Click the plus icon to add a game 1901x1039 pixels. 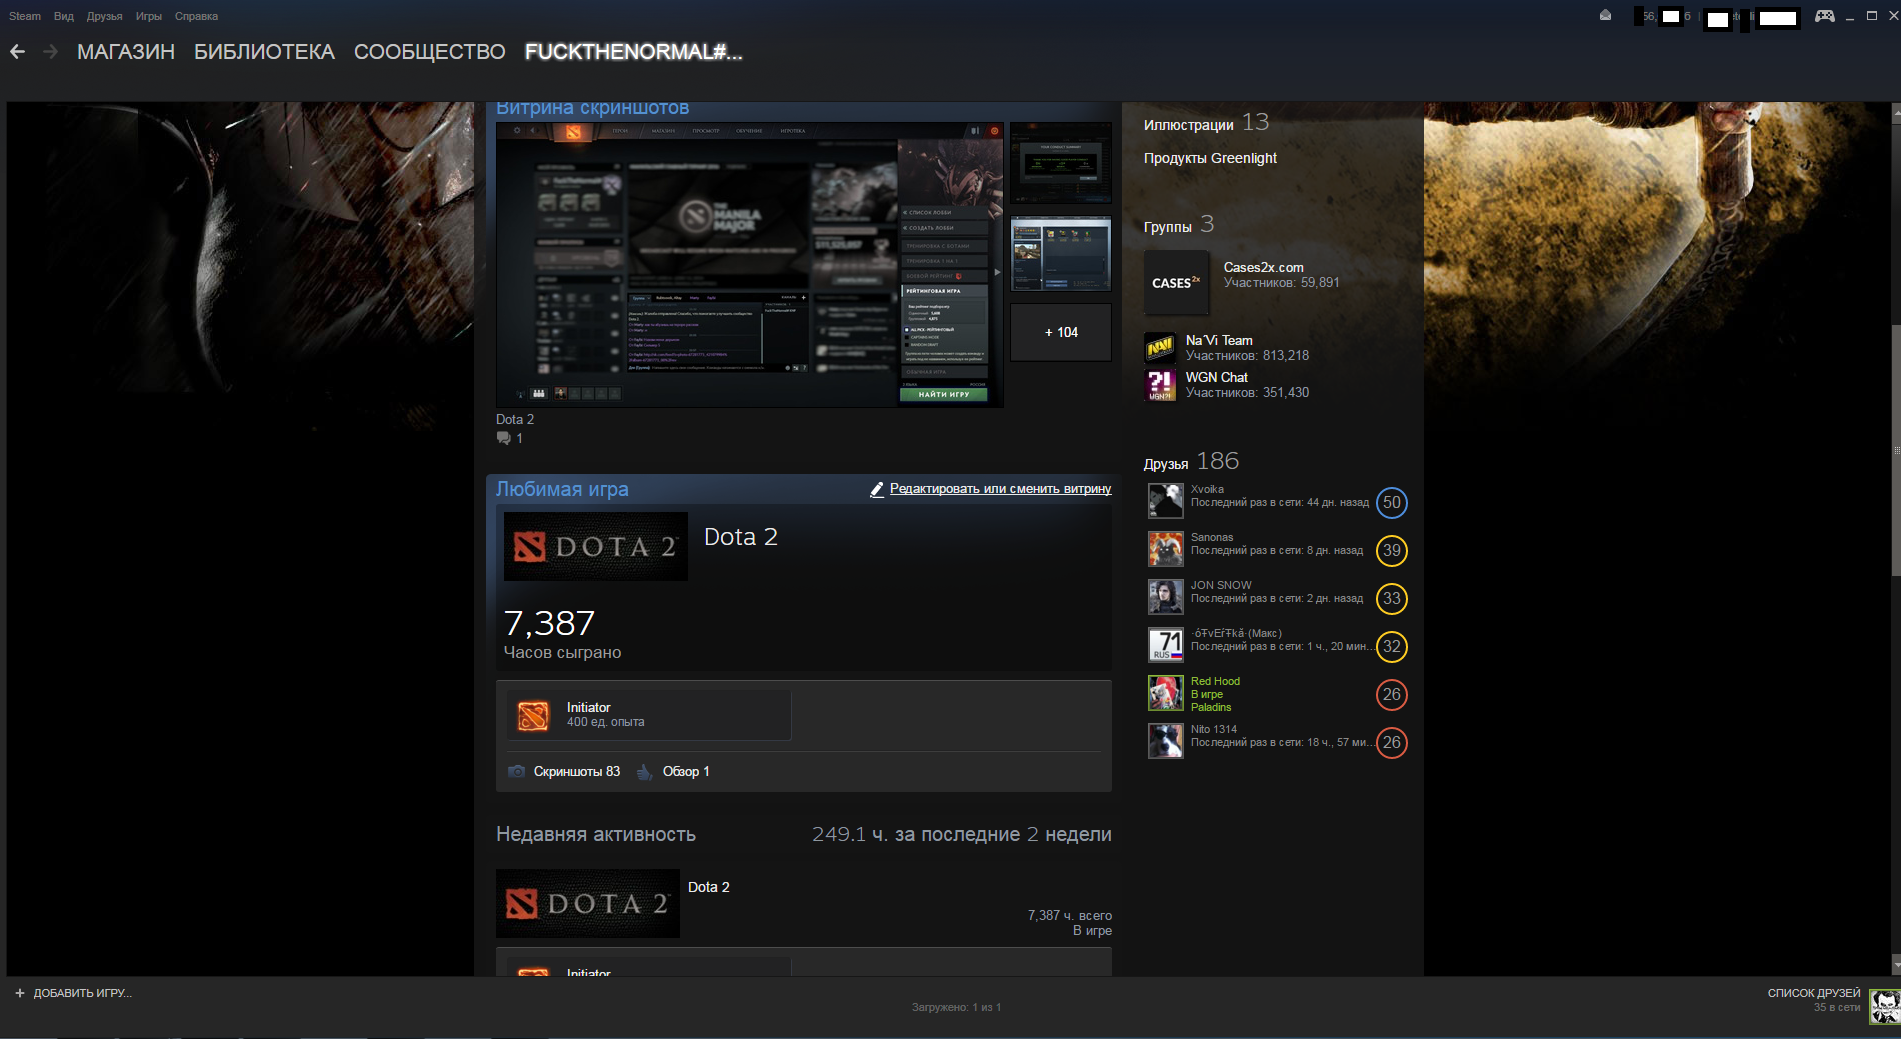pos(20,993)
